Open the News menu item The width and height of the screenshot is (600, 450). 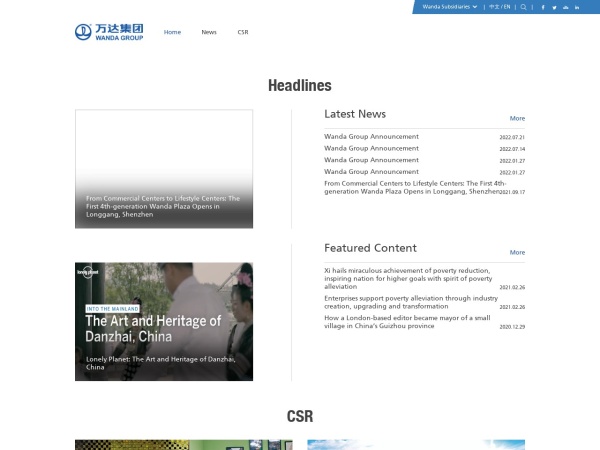[x=209, y=32]
